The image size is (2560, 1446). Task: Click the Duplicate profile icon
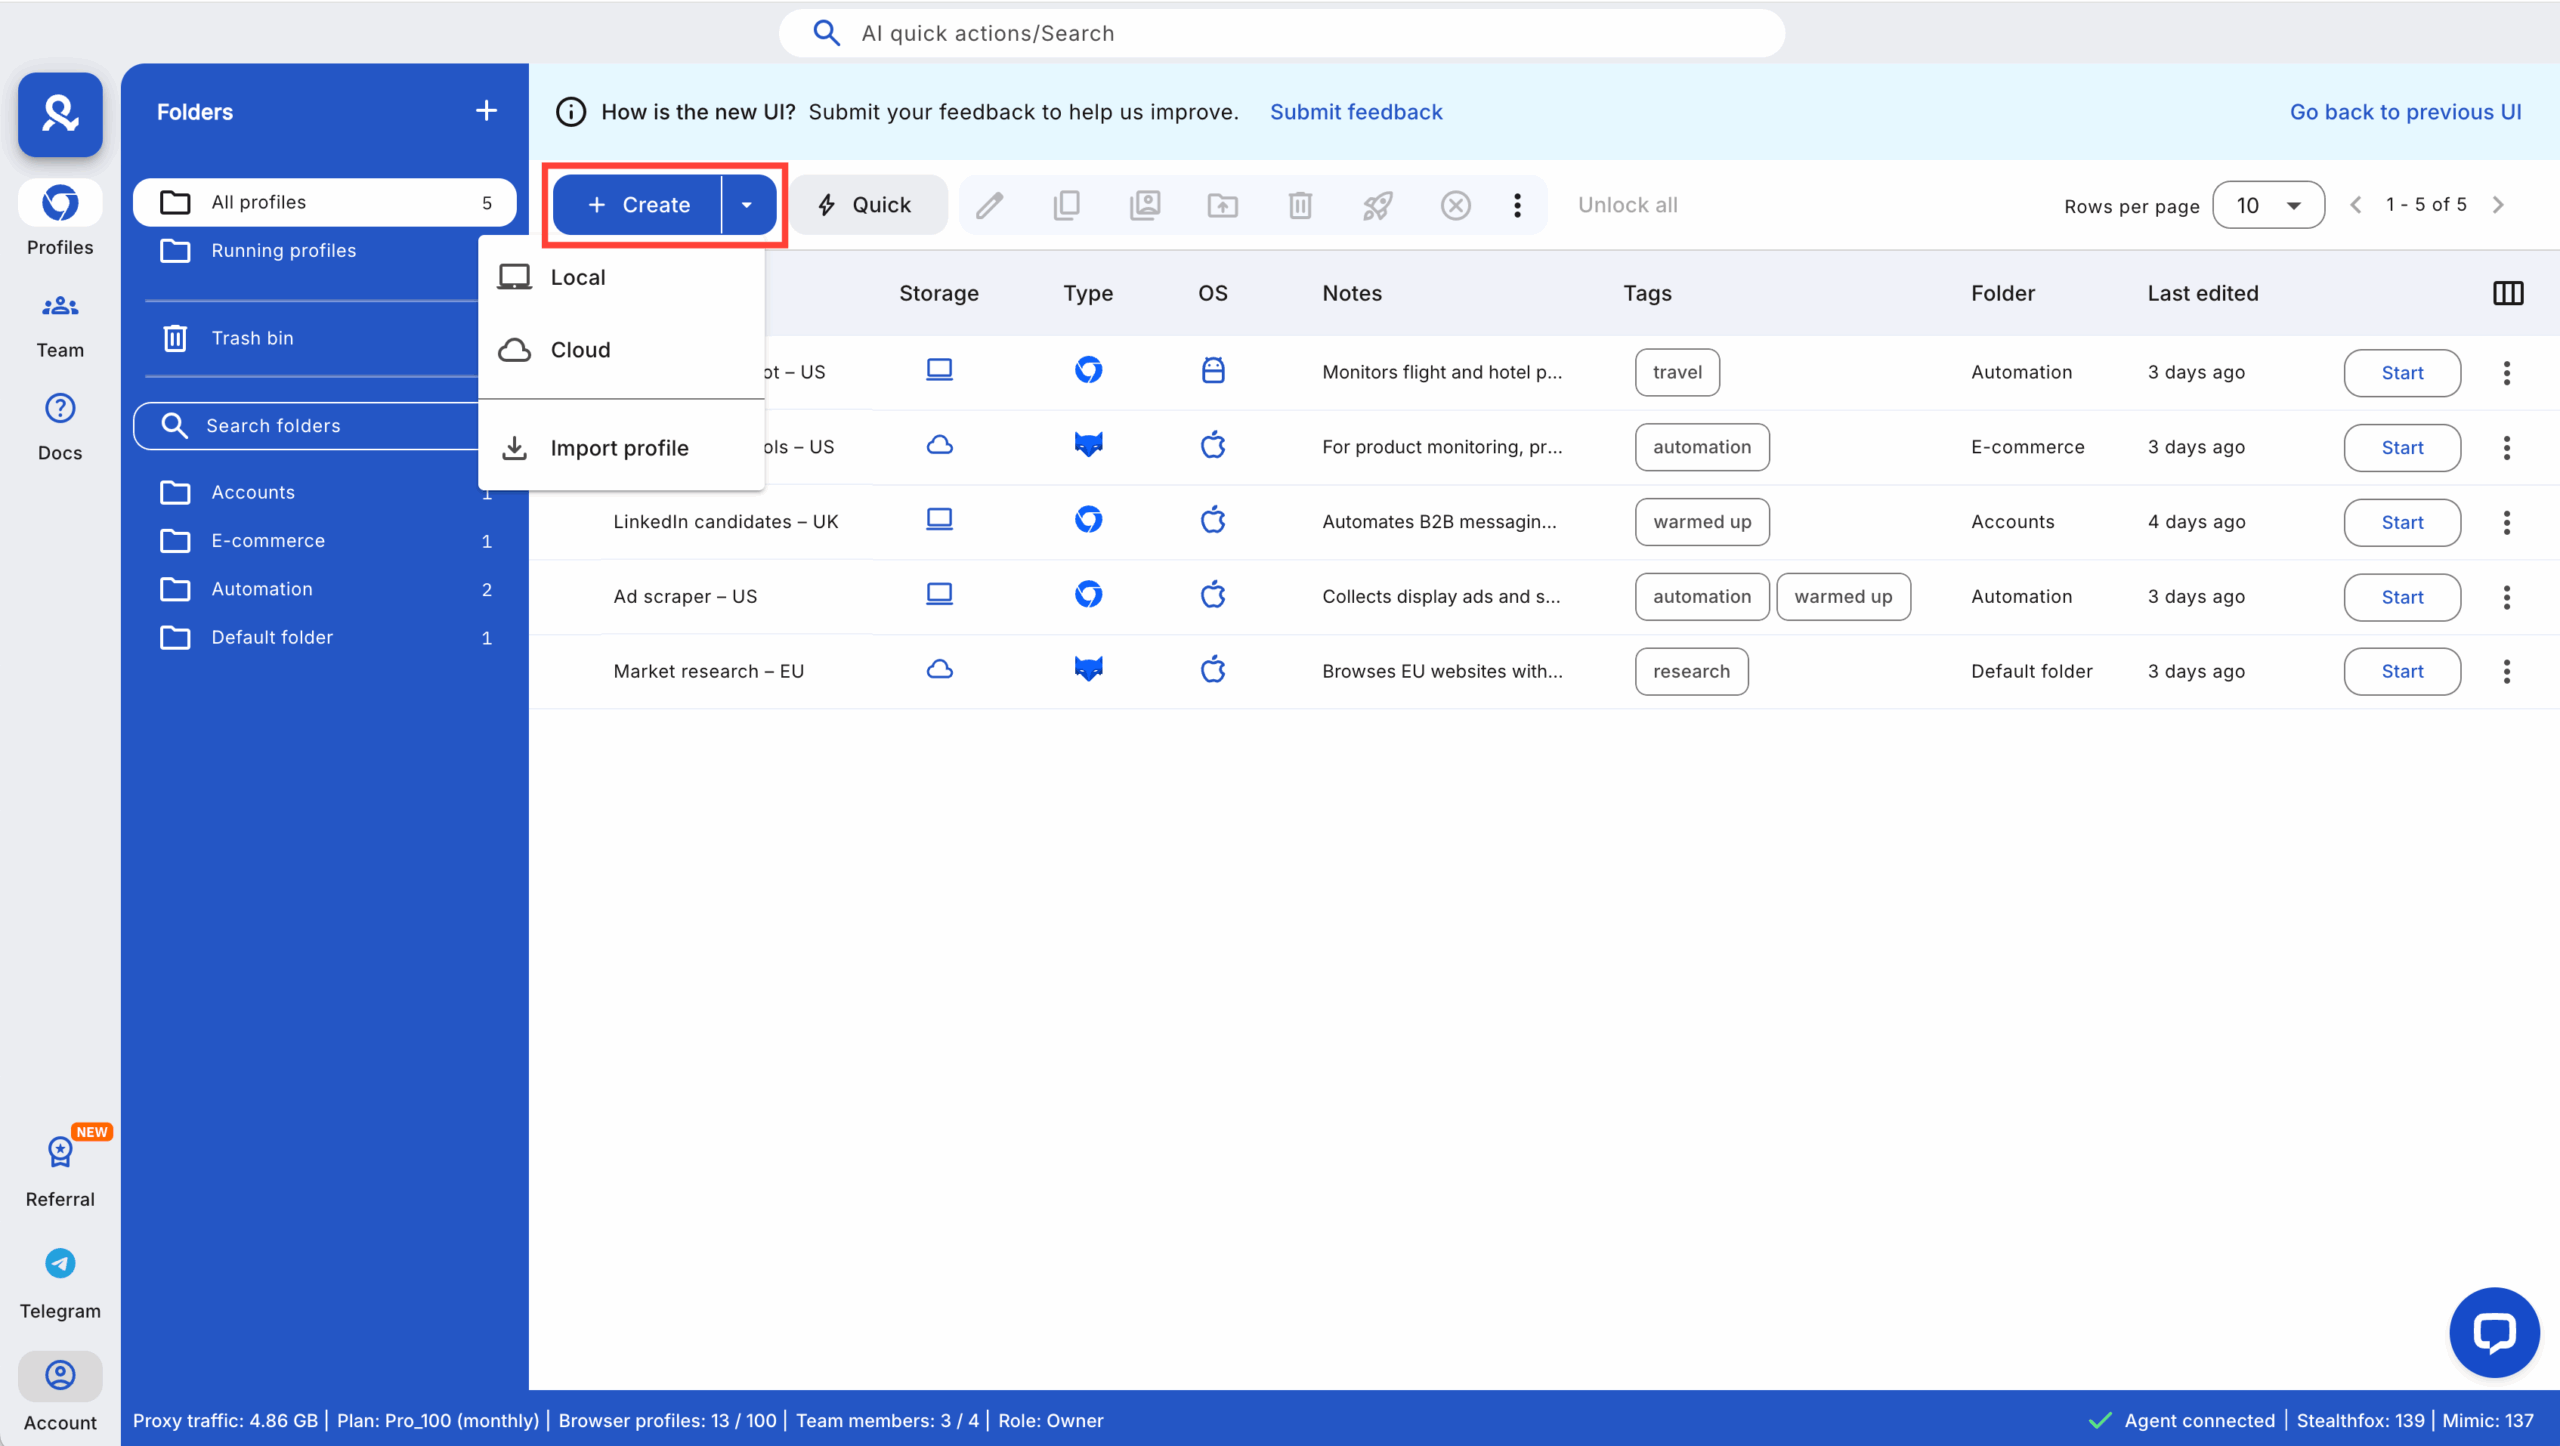[1066, 205]
